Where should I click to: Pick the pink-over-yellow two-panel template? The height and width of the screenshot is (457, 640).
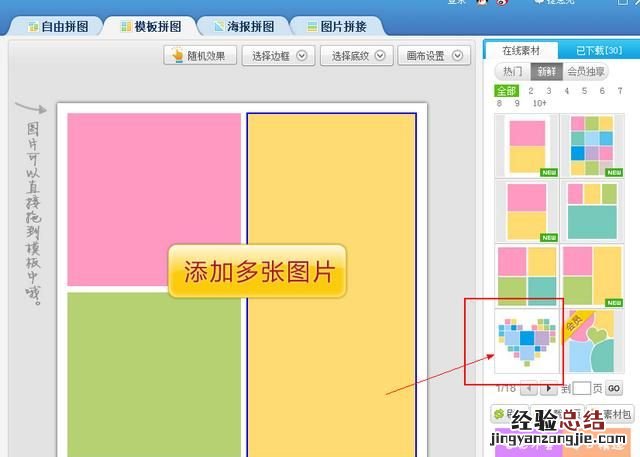(x=527, y=146)
